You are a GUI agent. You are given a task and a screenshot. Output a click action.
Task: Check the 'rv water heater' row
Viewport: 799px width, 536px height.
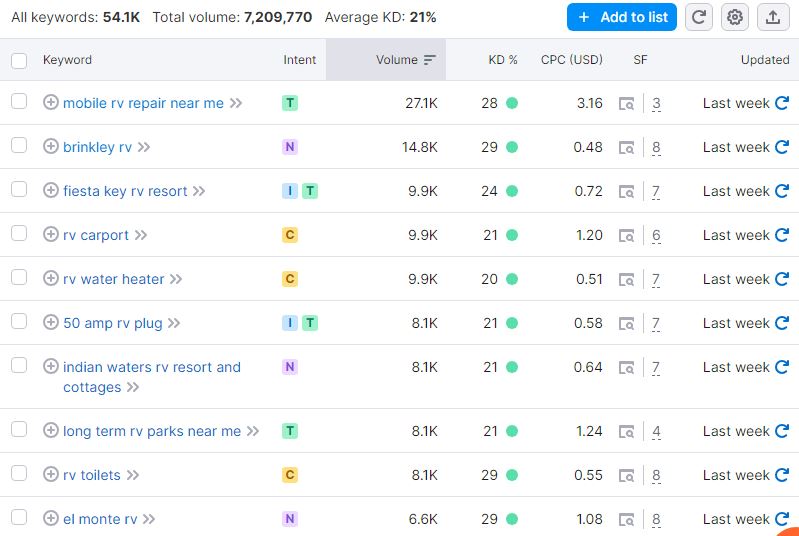click(x=19, y=277)
